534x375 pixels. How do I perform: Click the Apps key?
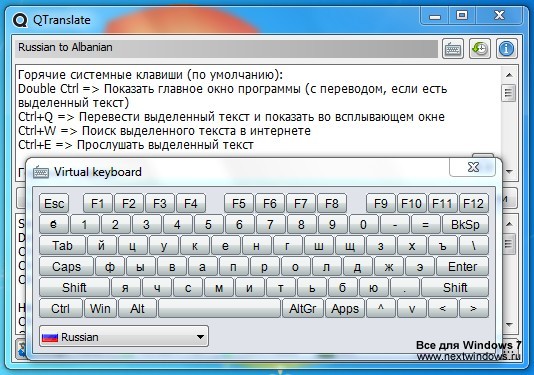point(345,309)
